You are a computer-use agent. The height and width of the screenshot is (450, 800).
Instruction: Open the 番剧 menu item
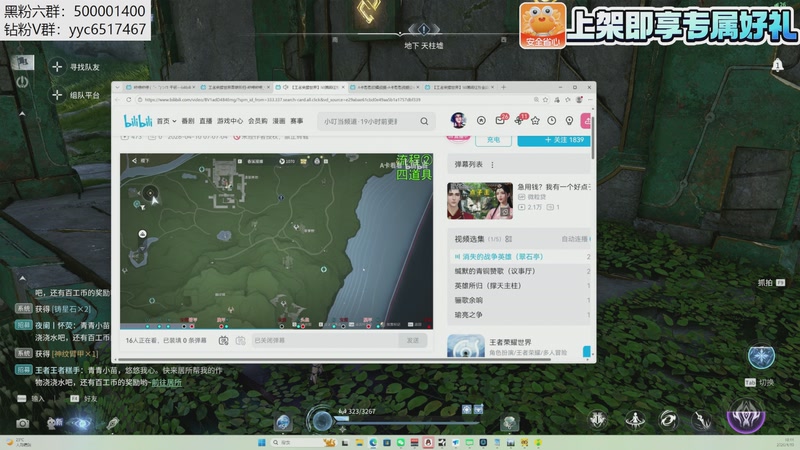(188, 121)
